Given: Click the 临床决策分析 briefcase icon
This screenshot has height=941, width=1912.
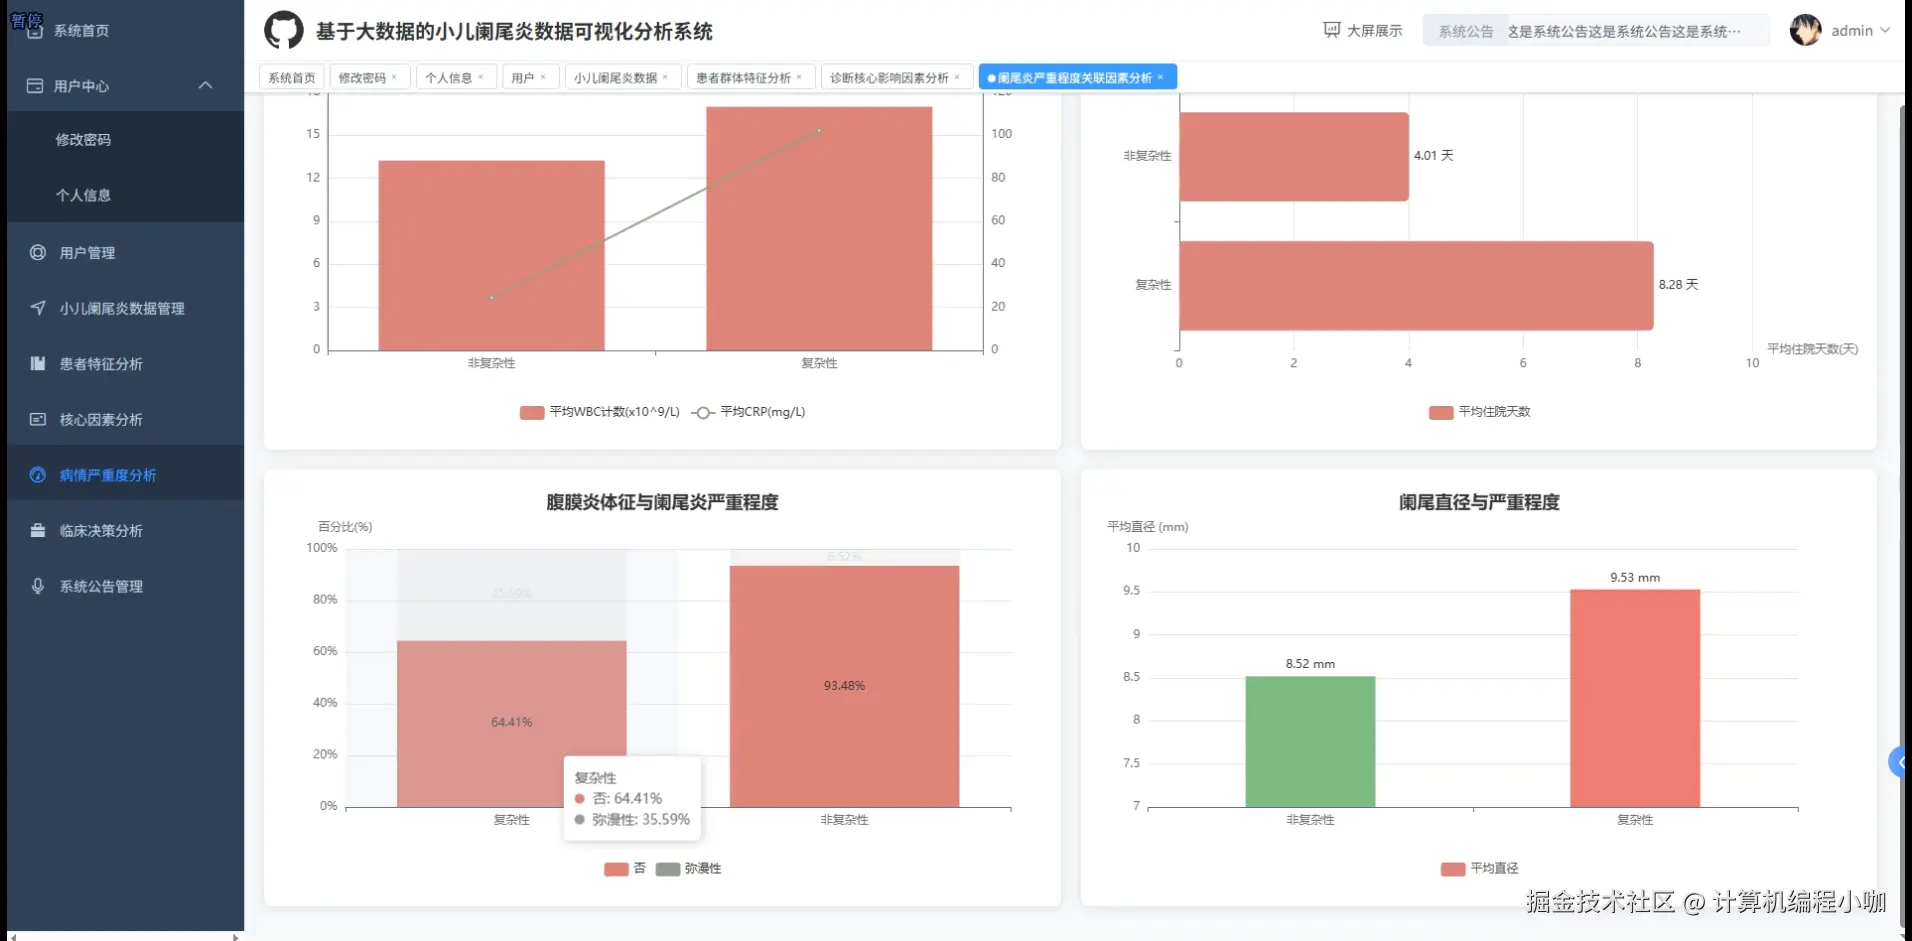Looking at the screenshot, I should pos(38,531).
